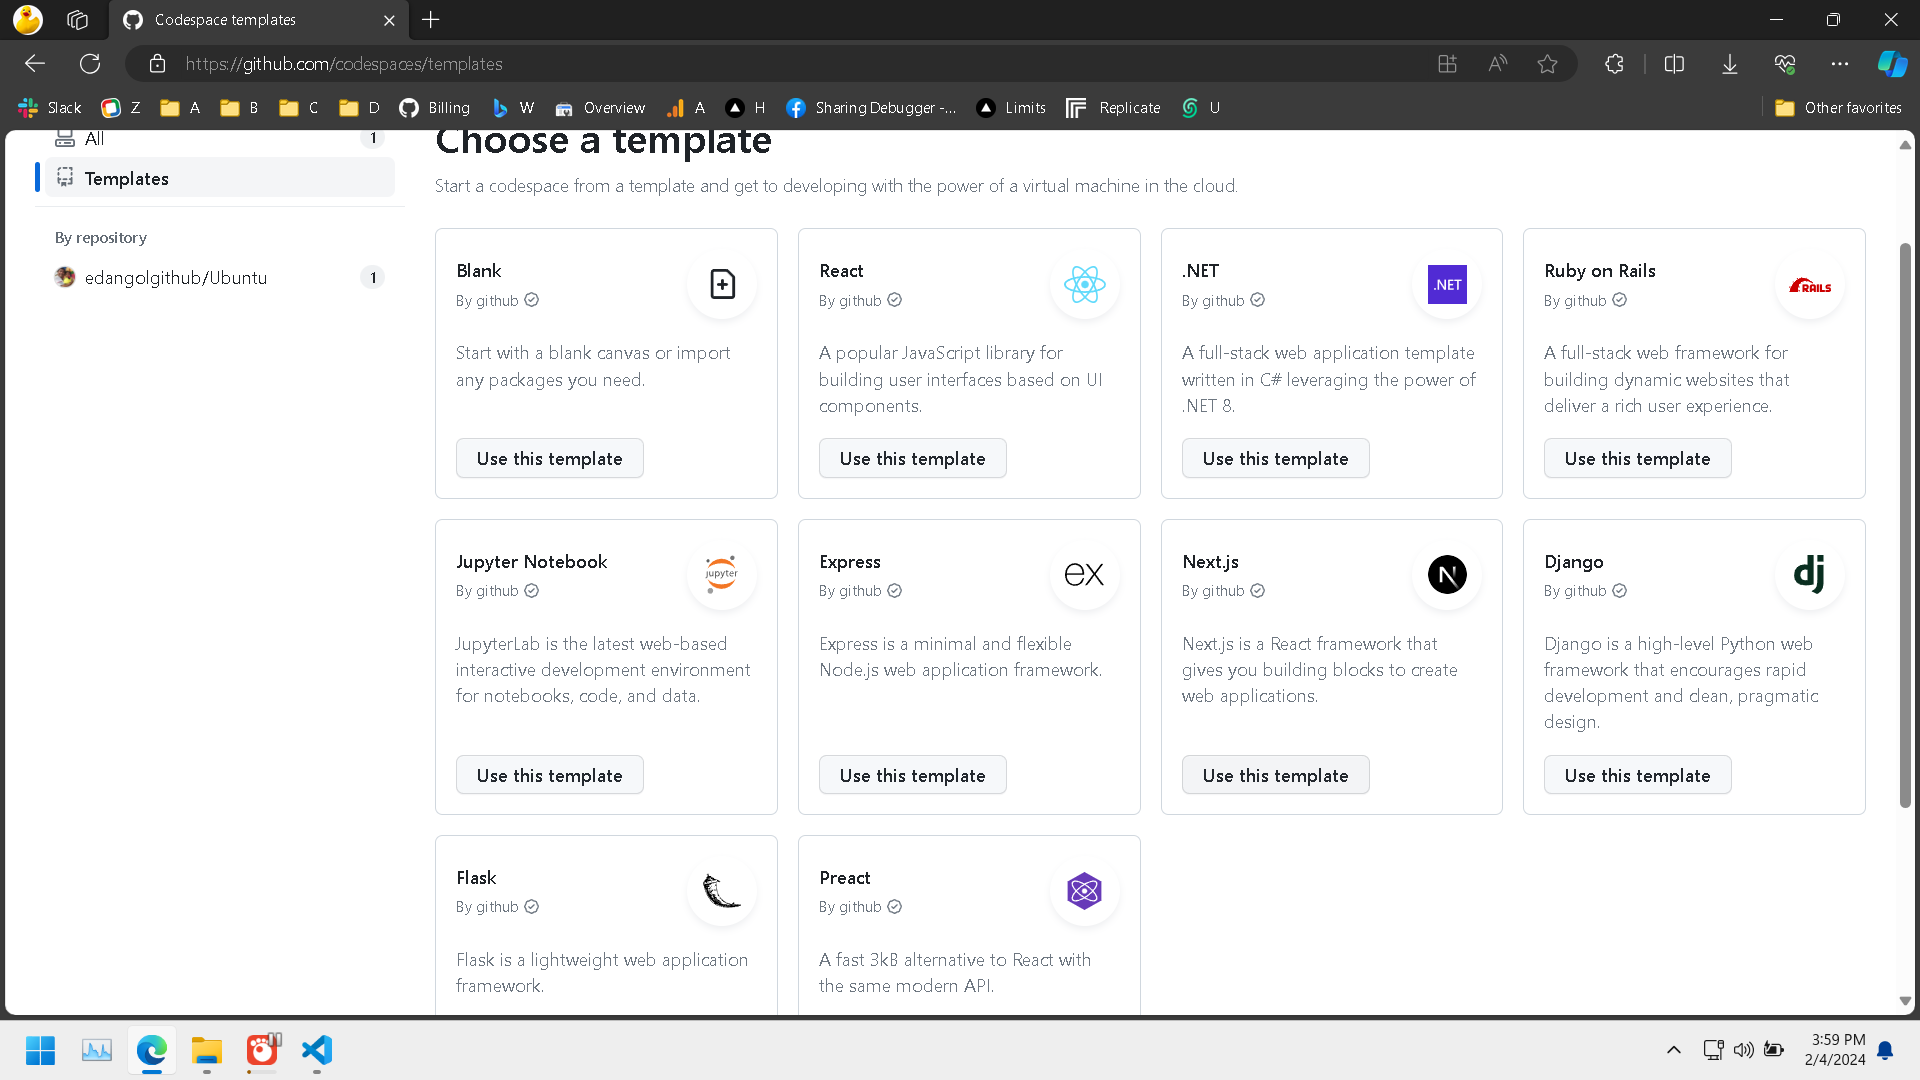1920x1080 pixels.
Task: Open the Windows Start menu
Action: pos(40,1050)
